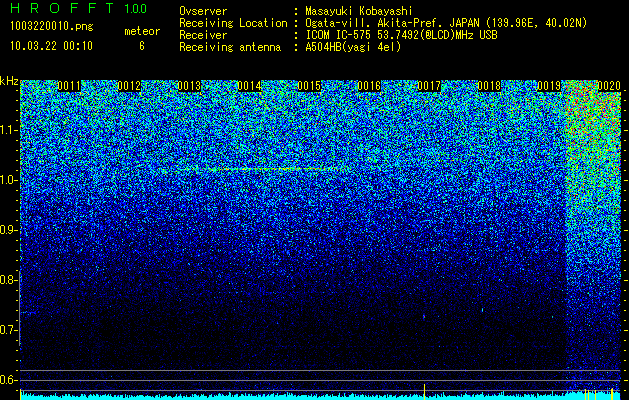Click the antenna value A504HB(yagi 4el)
Screen dimensions: 629x400
click(x=353, y=47)
